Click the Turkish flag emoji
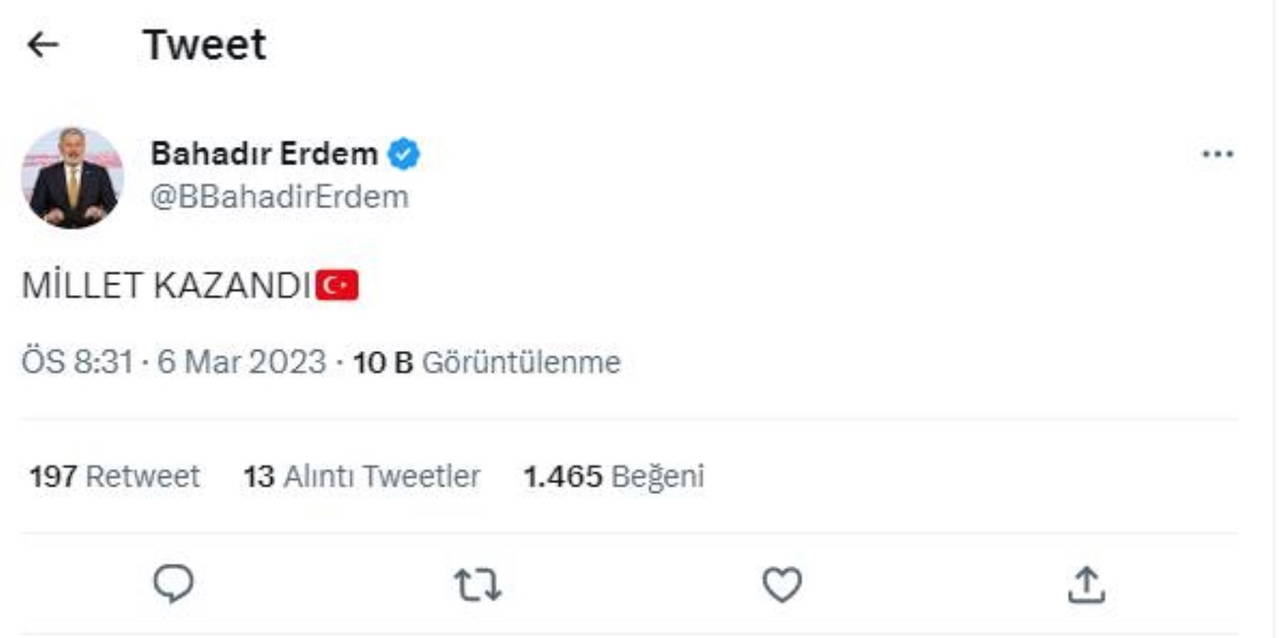Viewport: 1280px width, 638px height. click(x=337, y=287)
